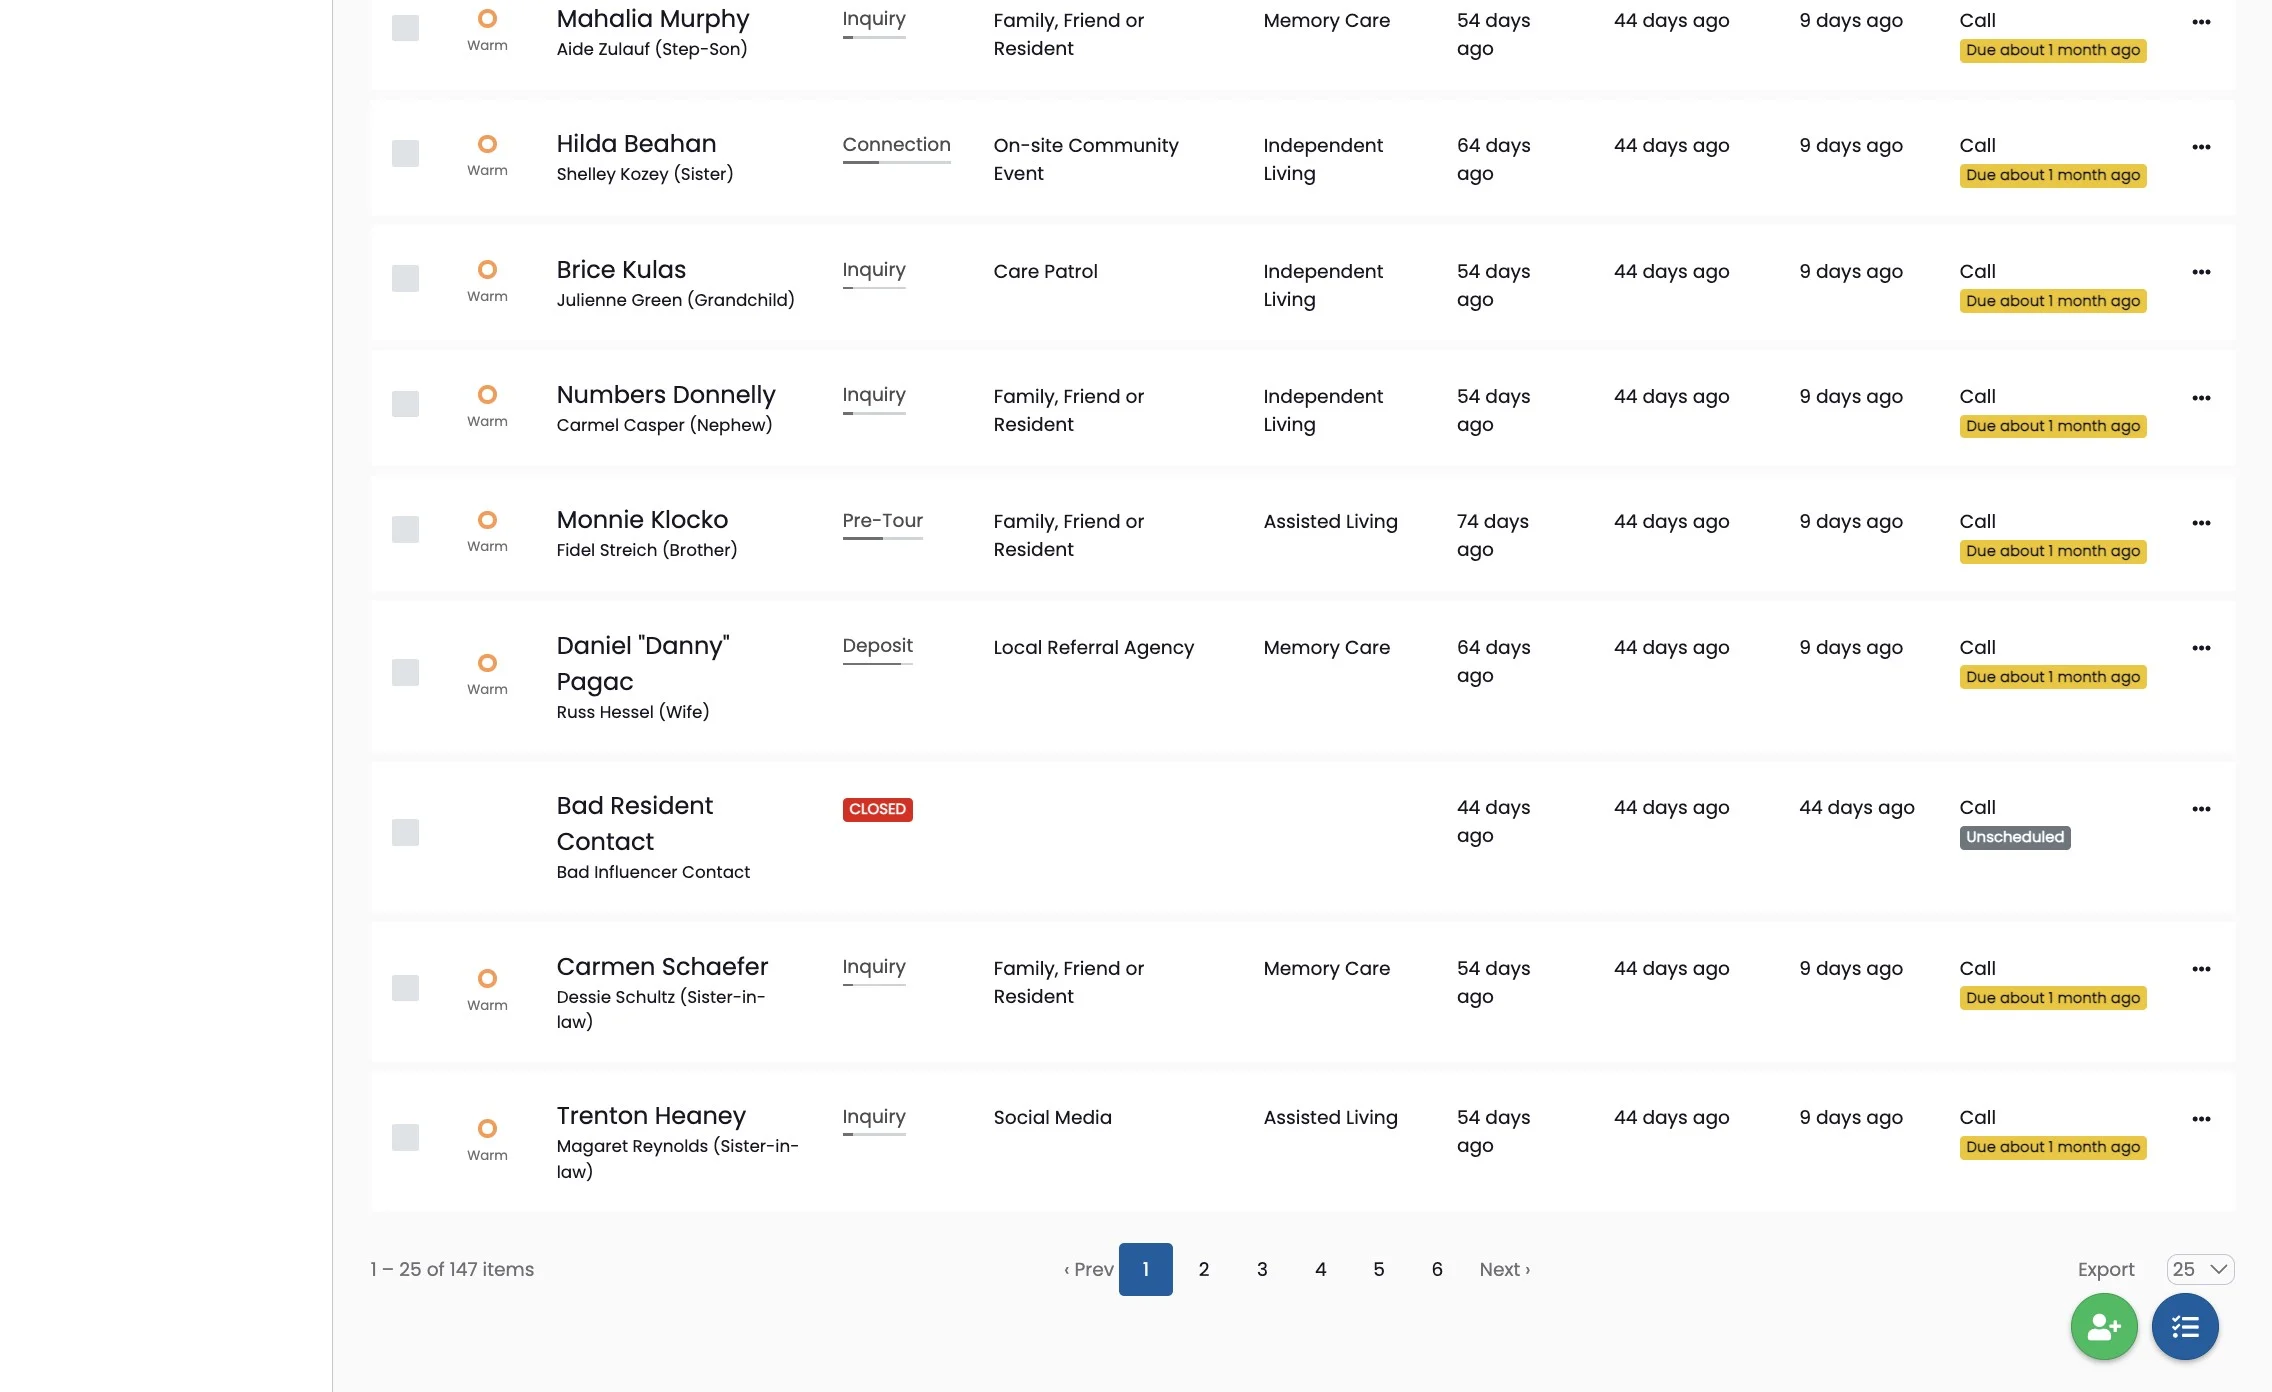Click 'Bad Influencer Contact' text

653,872
